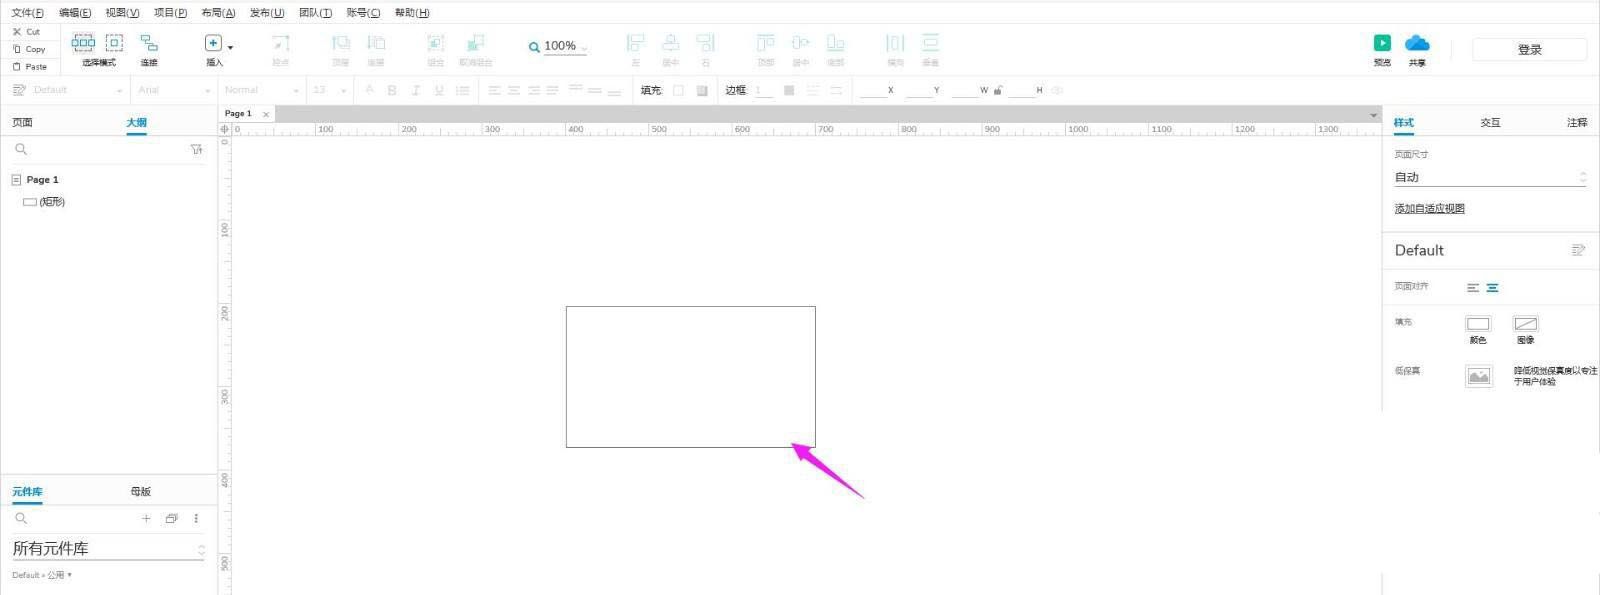Set page alignment to center
1600x595 pixels.
tap(1492, 288)
